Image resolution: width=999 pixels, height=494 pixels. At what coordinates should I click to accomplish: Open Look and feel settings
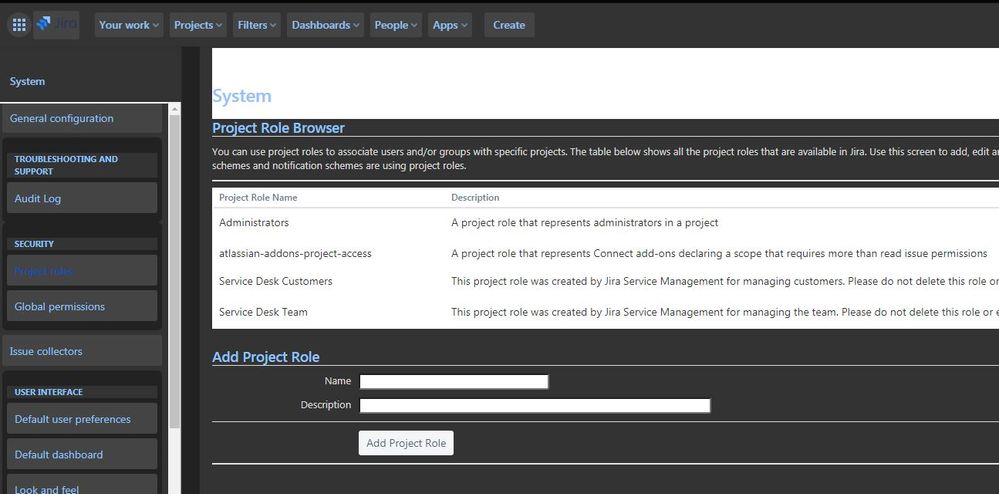pyautogui.click(x=82, y=484)
